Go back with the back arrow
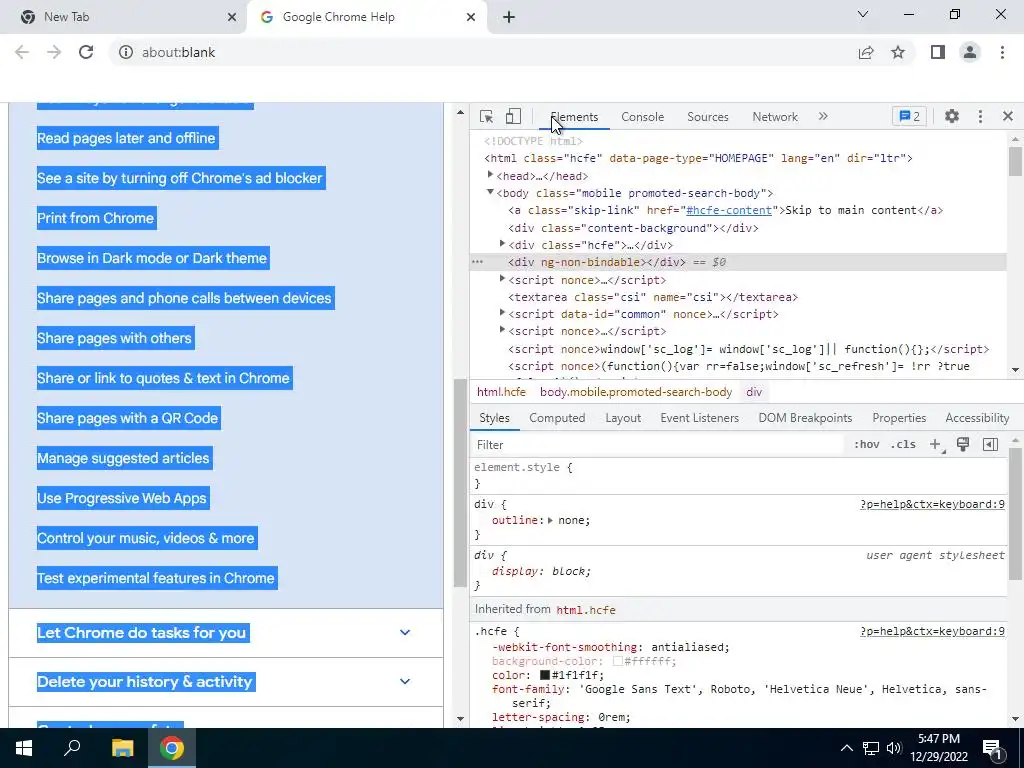 coord(22,52)
